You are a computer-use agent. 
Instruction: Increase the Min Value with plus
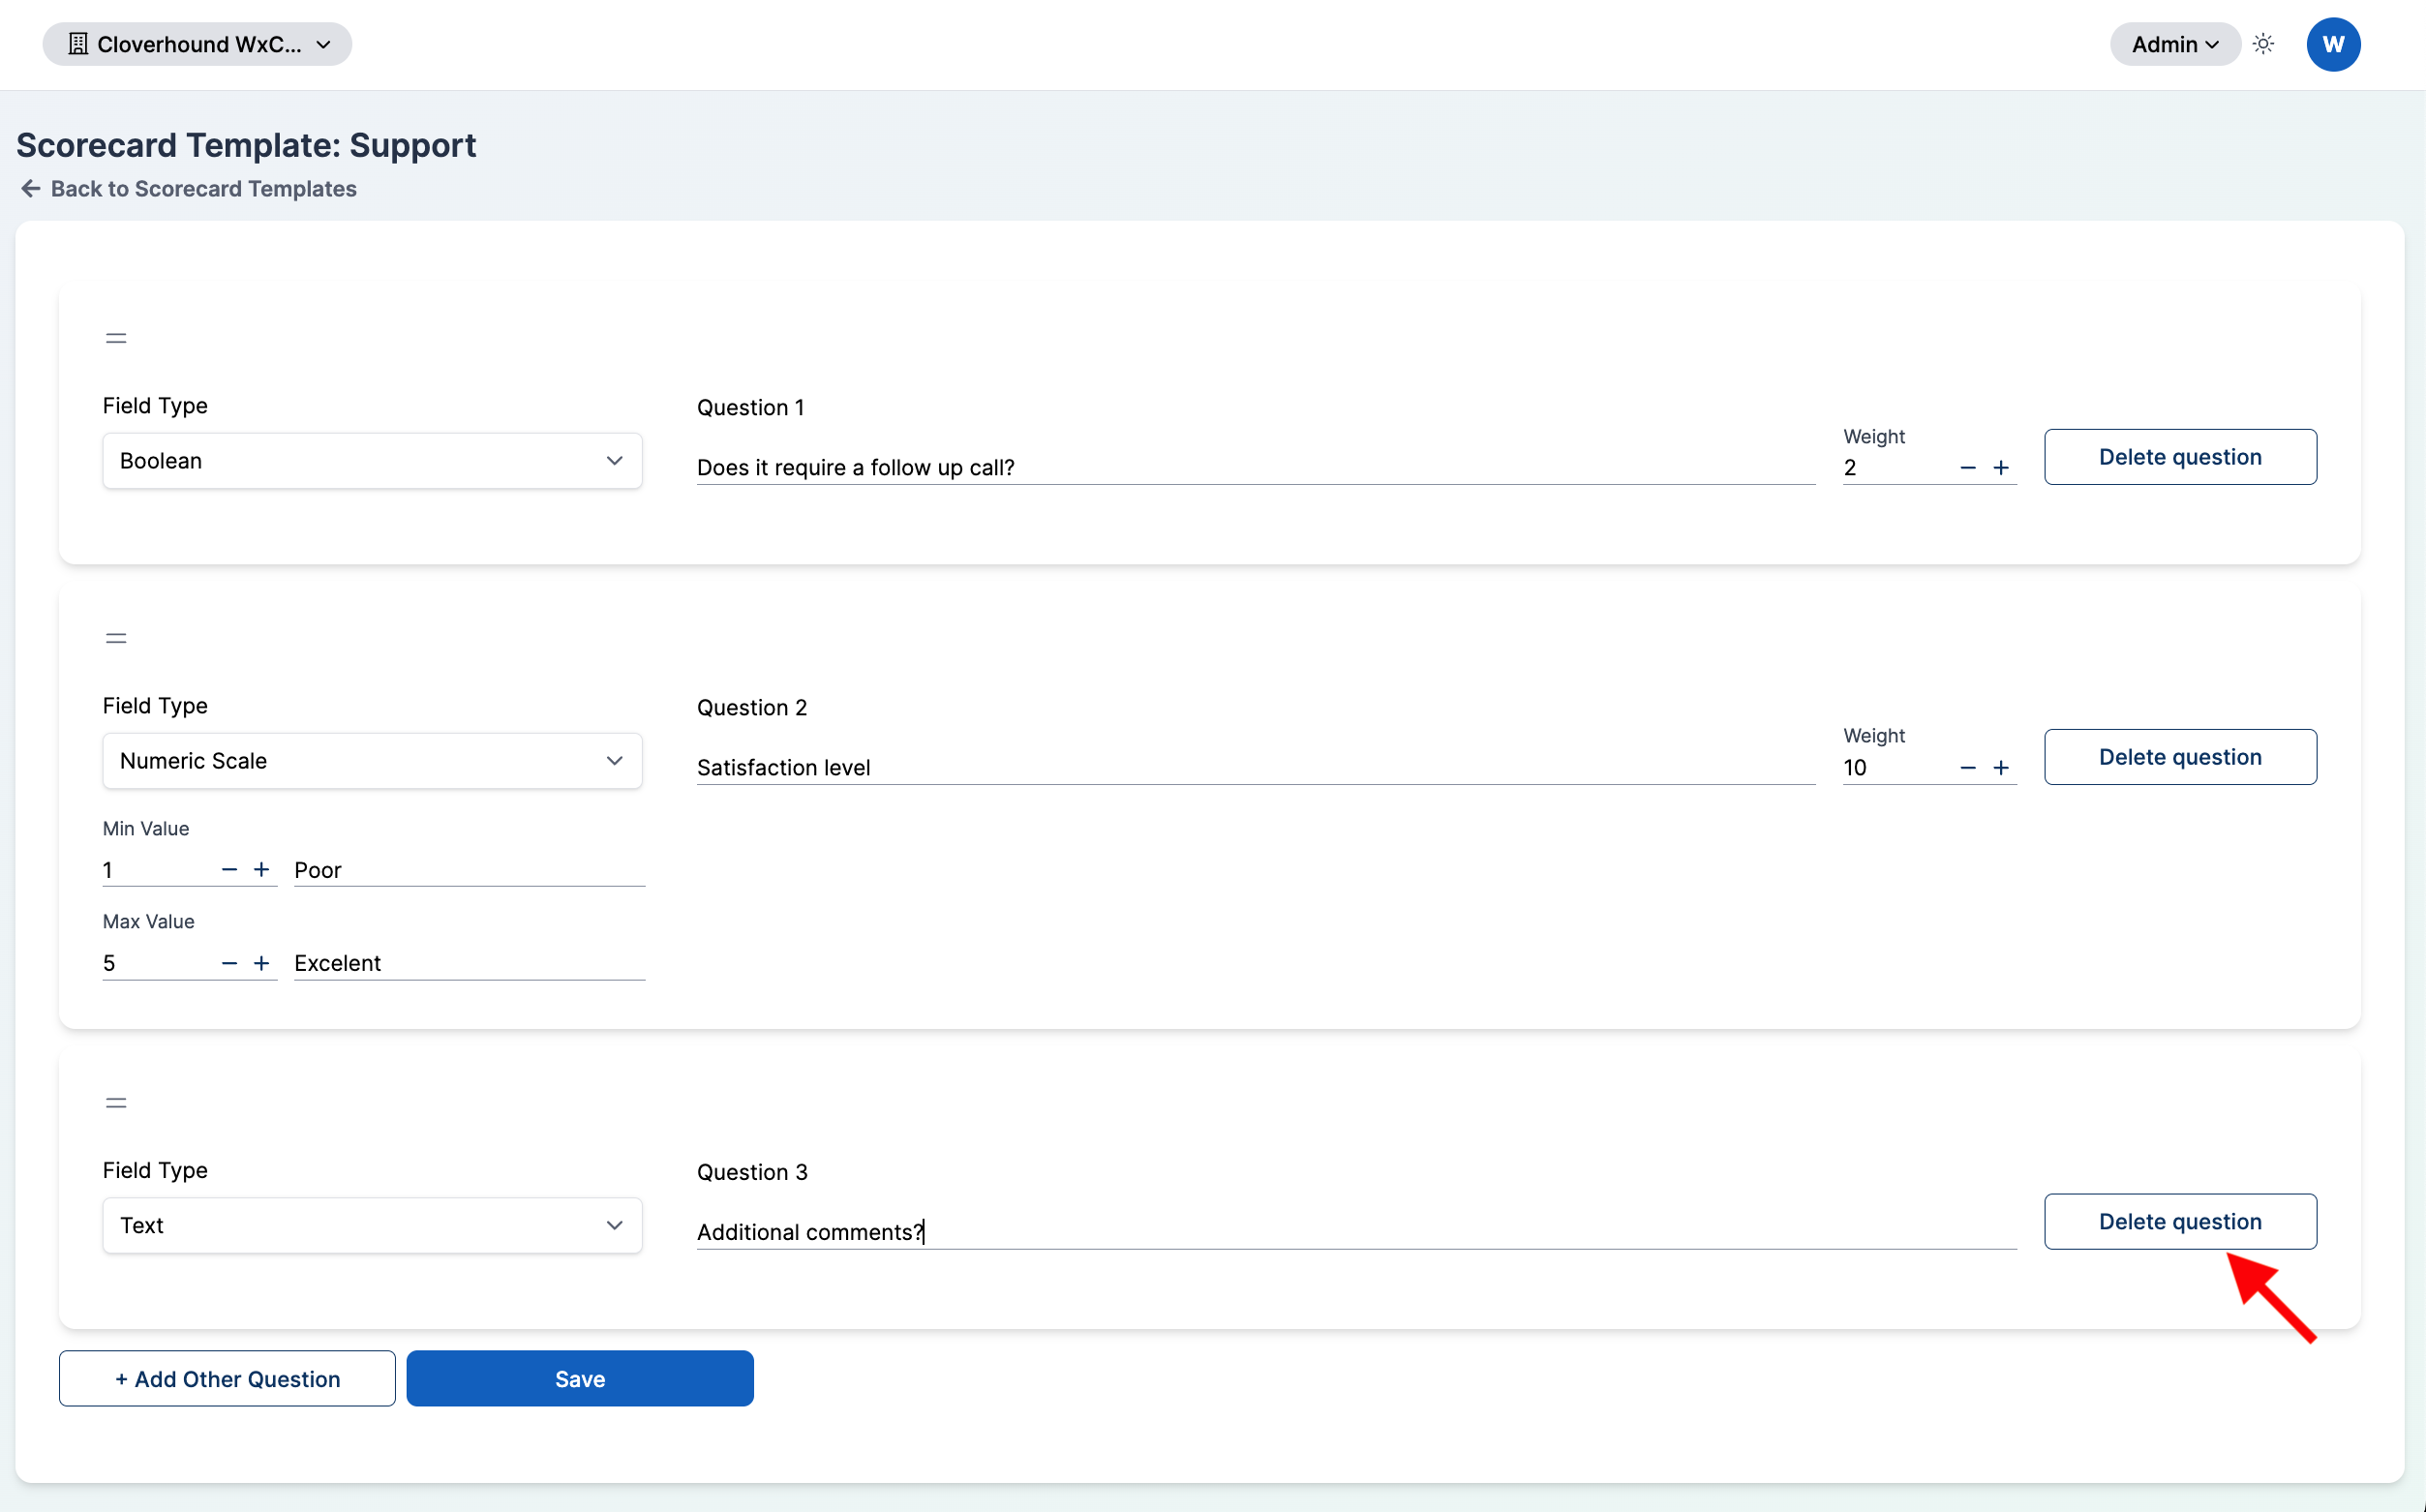point(262,870)
